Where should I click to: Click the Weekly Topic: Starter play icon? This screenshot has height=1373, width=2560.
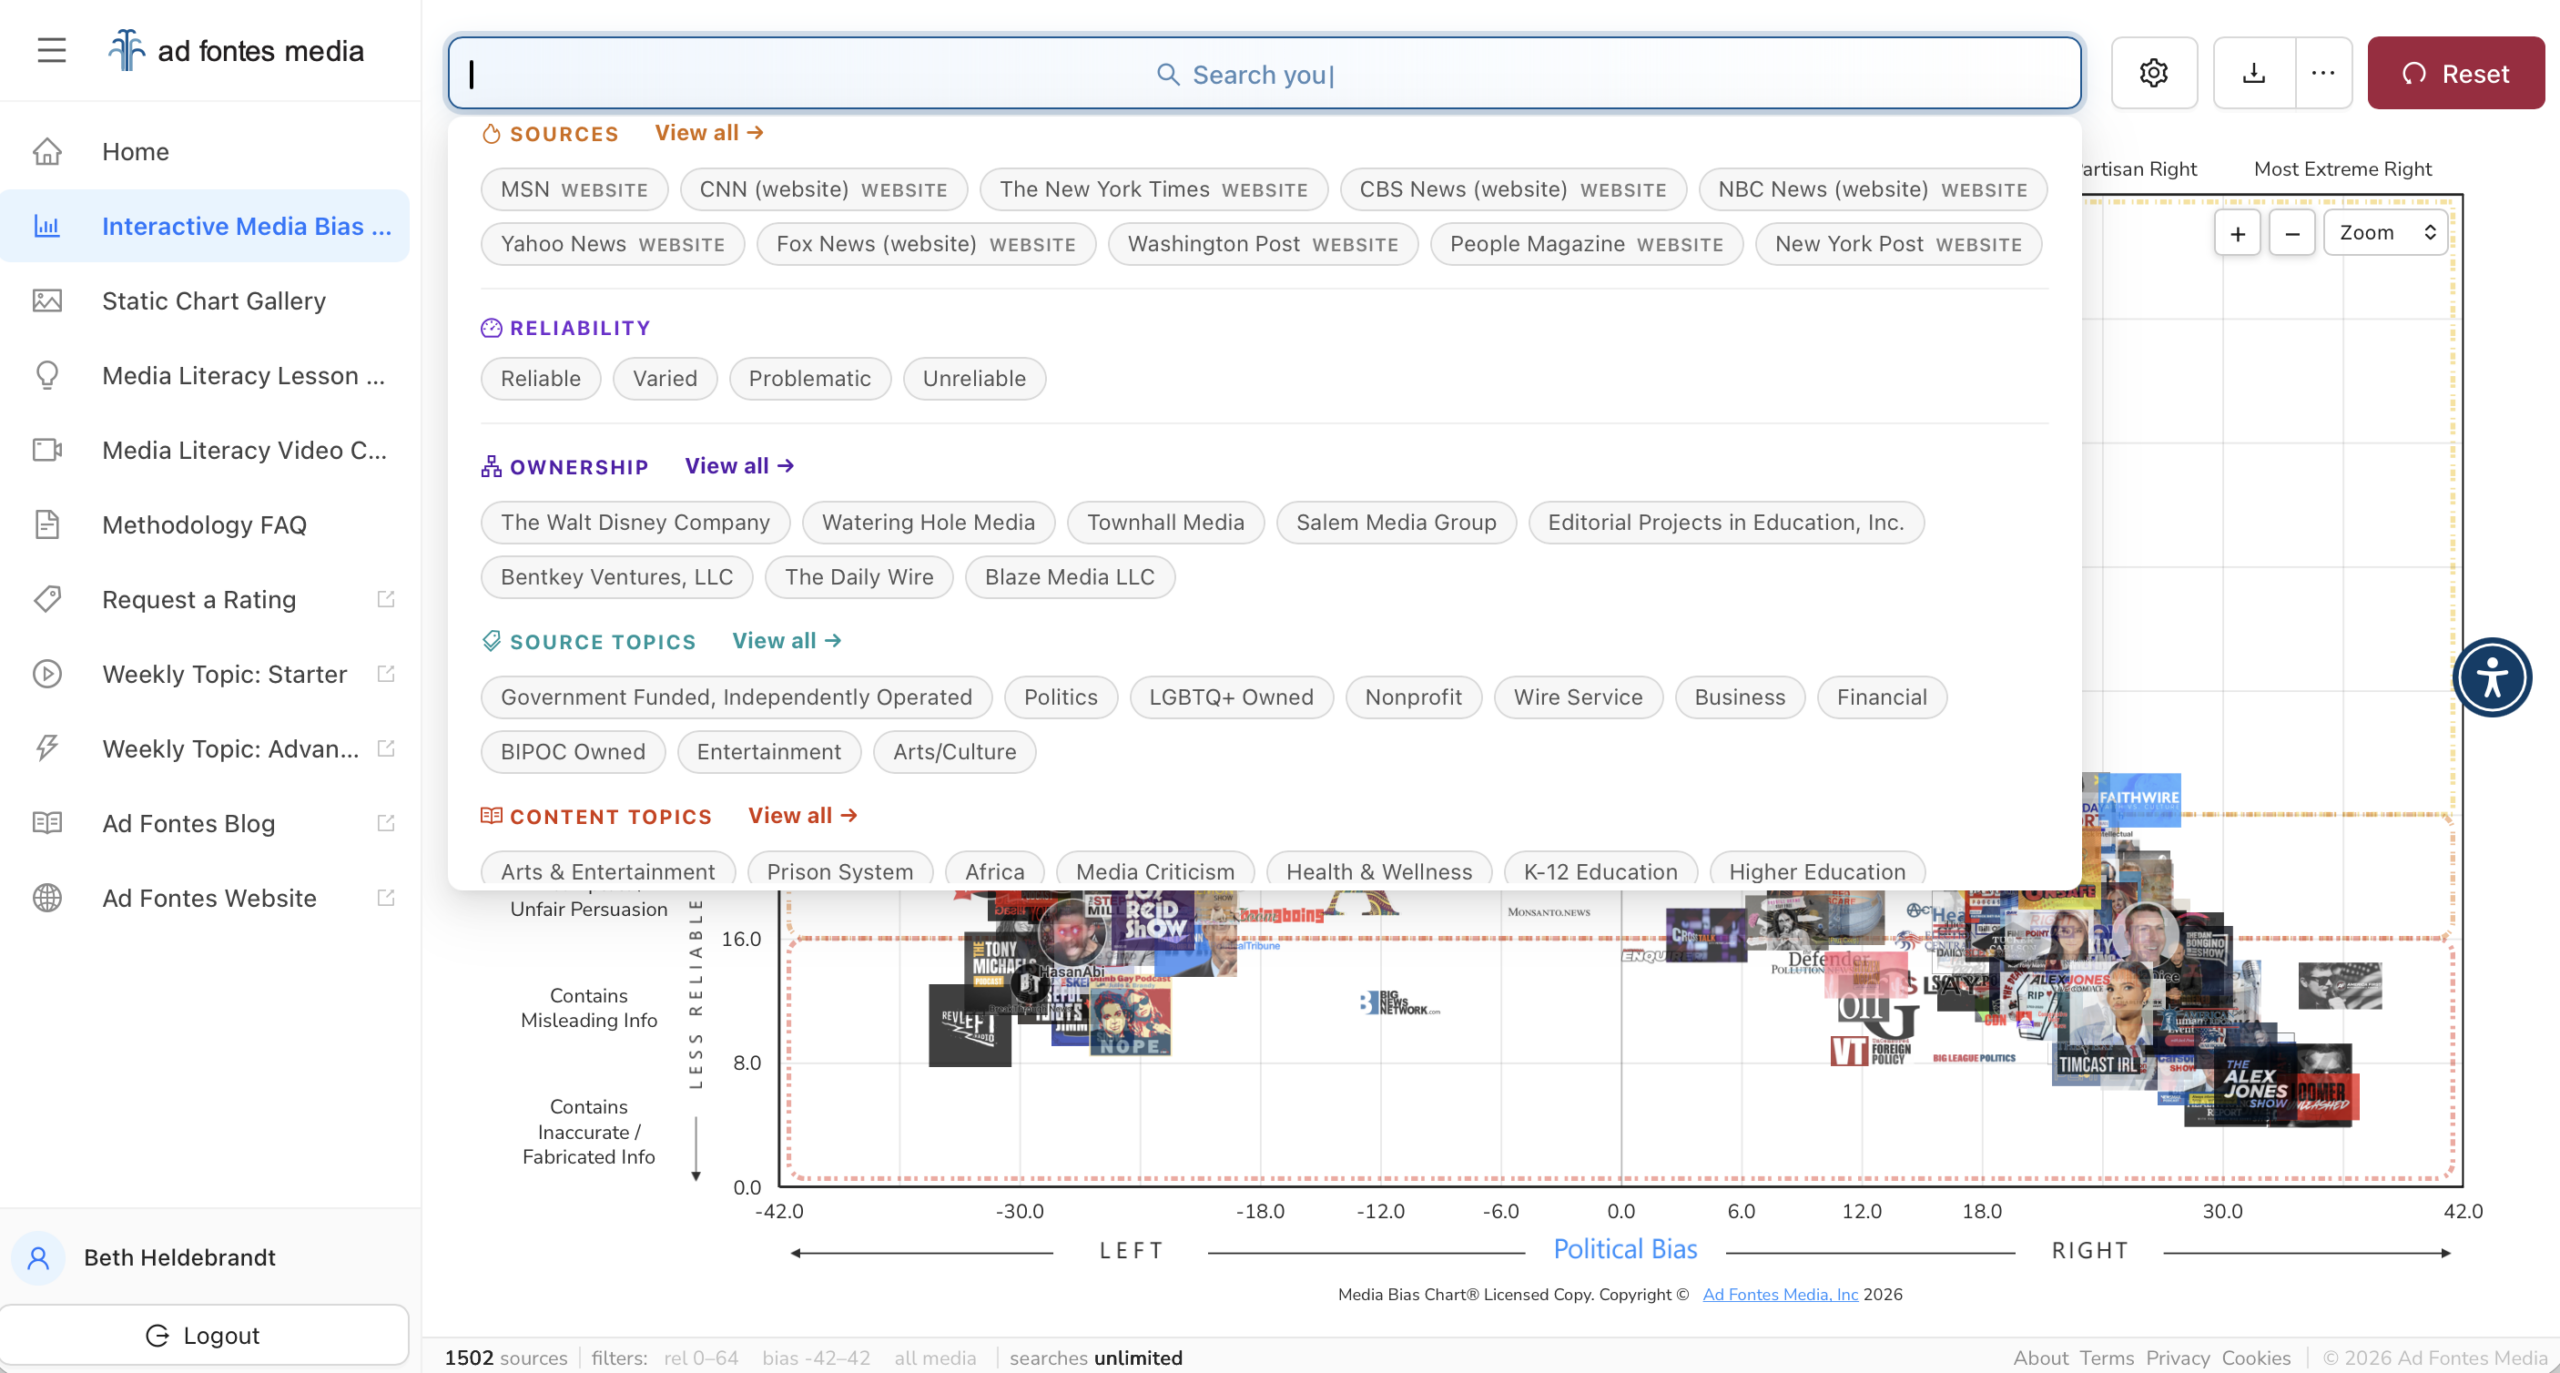pos(47,674)
